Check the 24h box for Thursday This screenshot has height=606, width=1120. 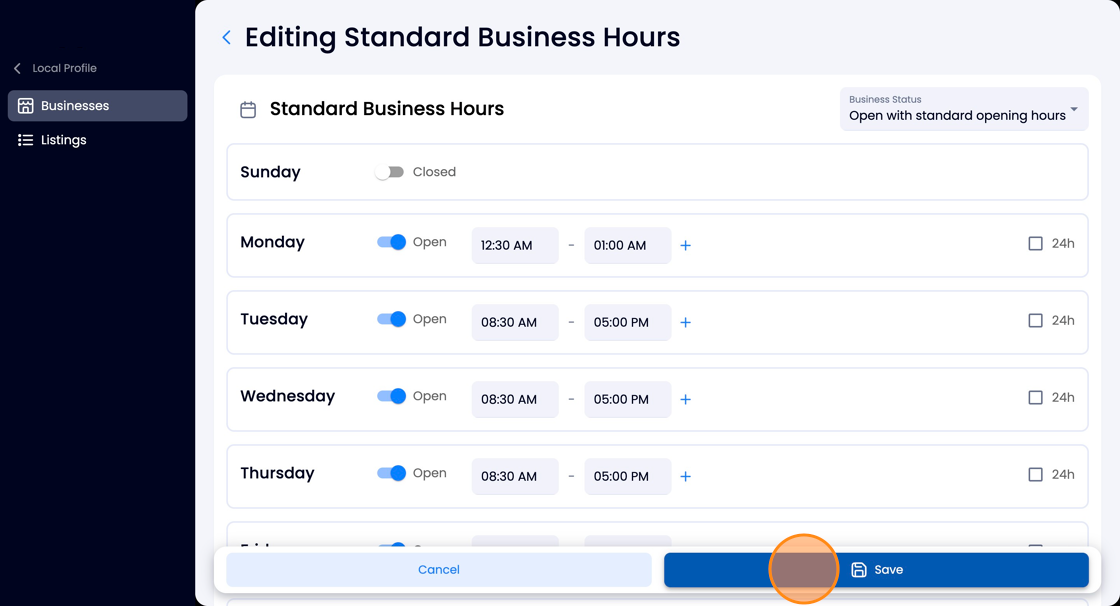[1035, 475]
